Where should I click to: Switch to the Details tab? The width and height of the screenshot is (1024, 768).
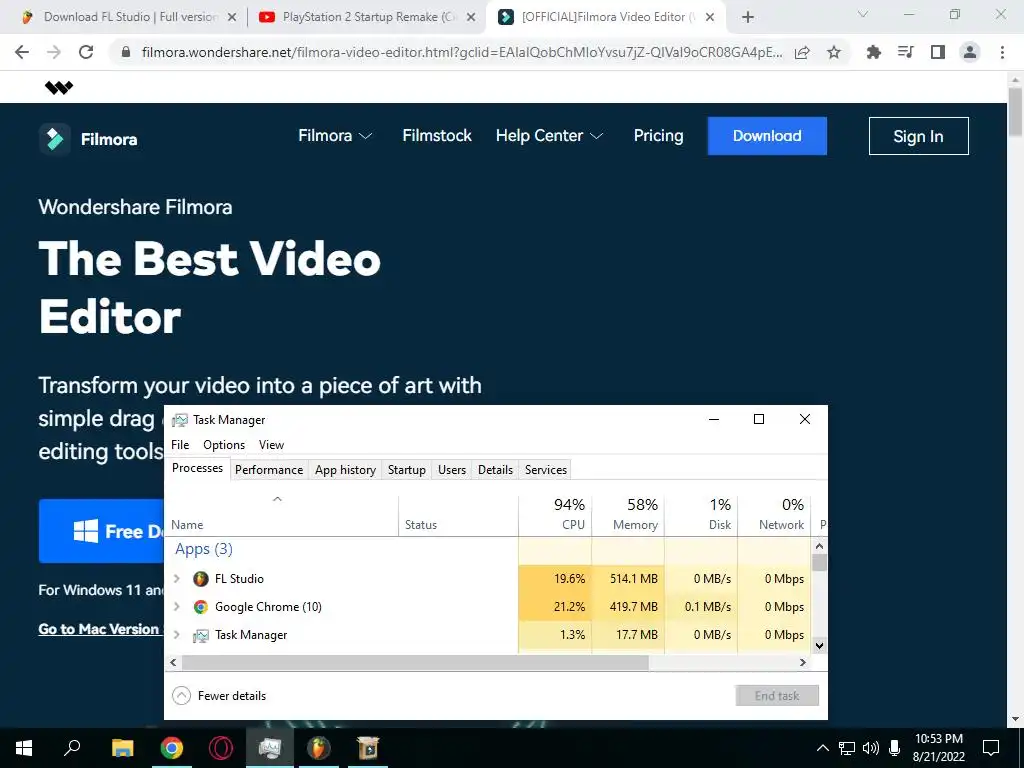tap(495, 470)
